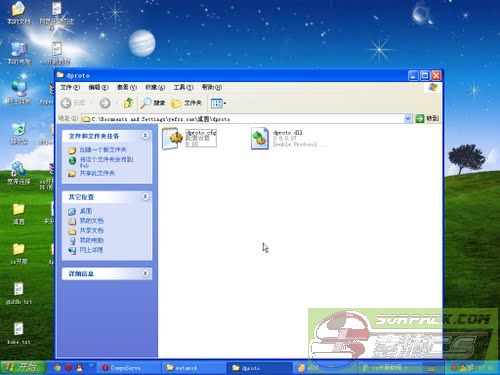Switch to CompuServe taskbar window
The width and height of the screenshot is (500, 375).
129,368
